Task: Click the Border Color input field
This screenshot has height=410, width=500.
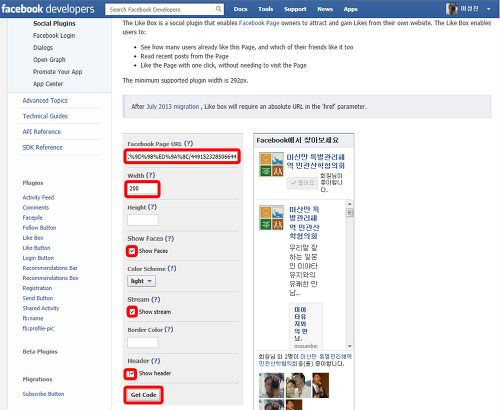Action: click(x=143, y=342)
